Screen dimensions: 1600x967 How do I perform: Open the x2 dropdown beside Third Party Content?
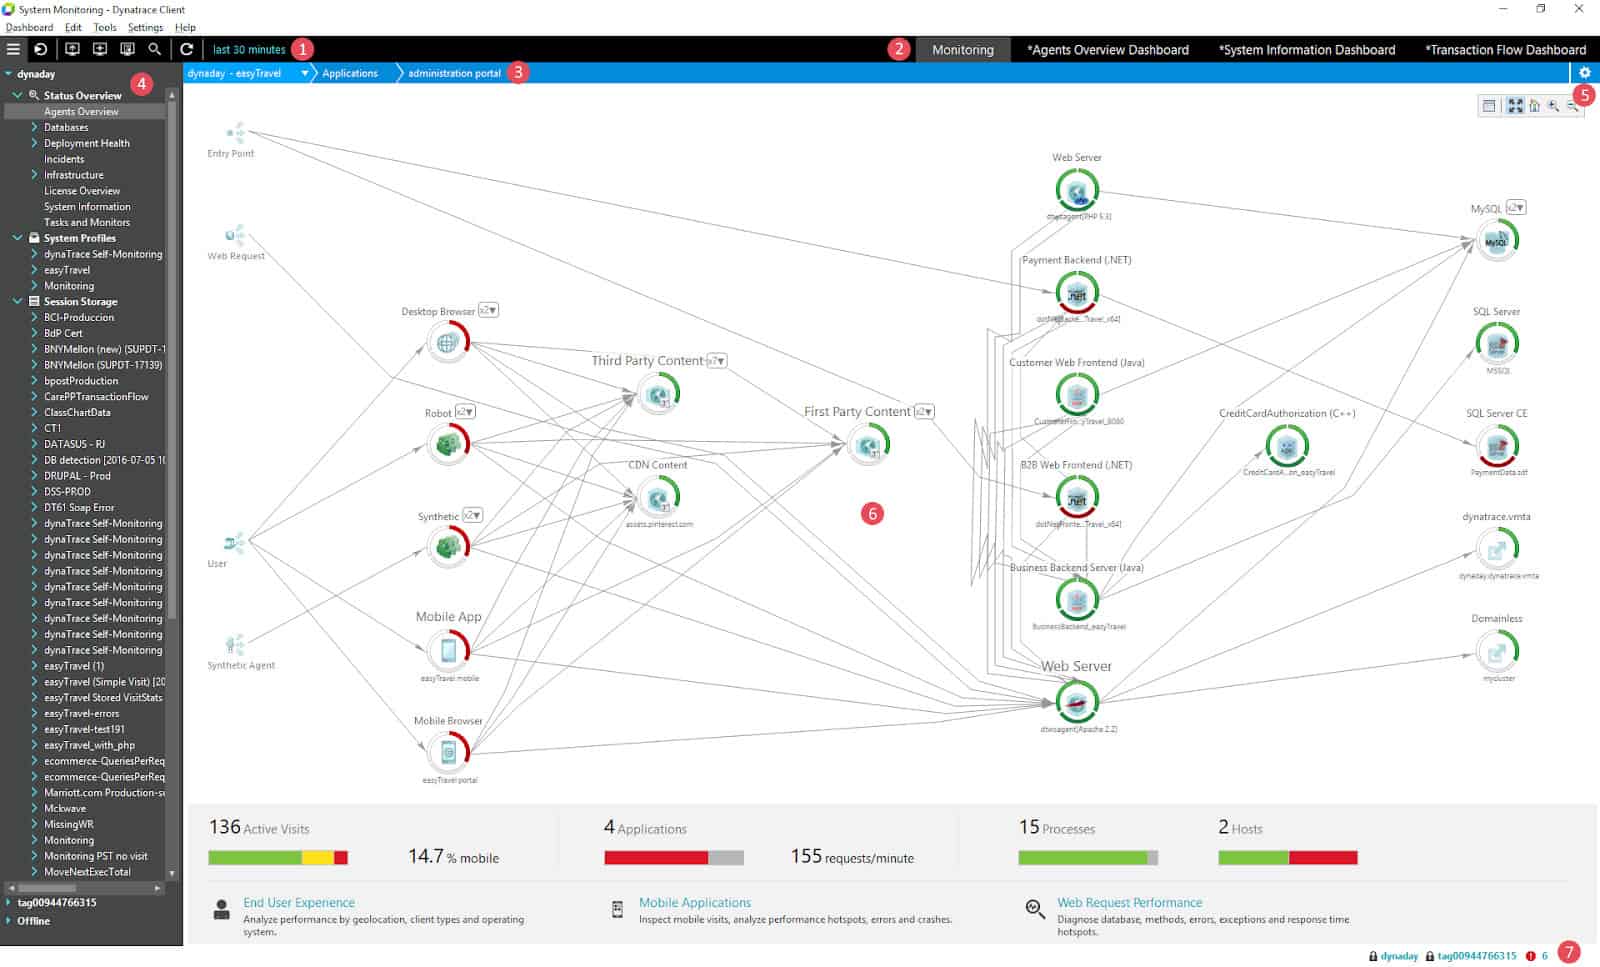pos(717,360)
